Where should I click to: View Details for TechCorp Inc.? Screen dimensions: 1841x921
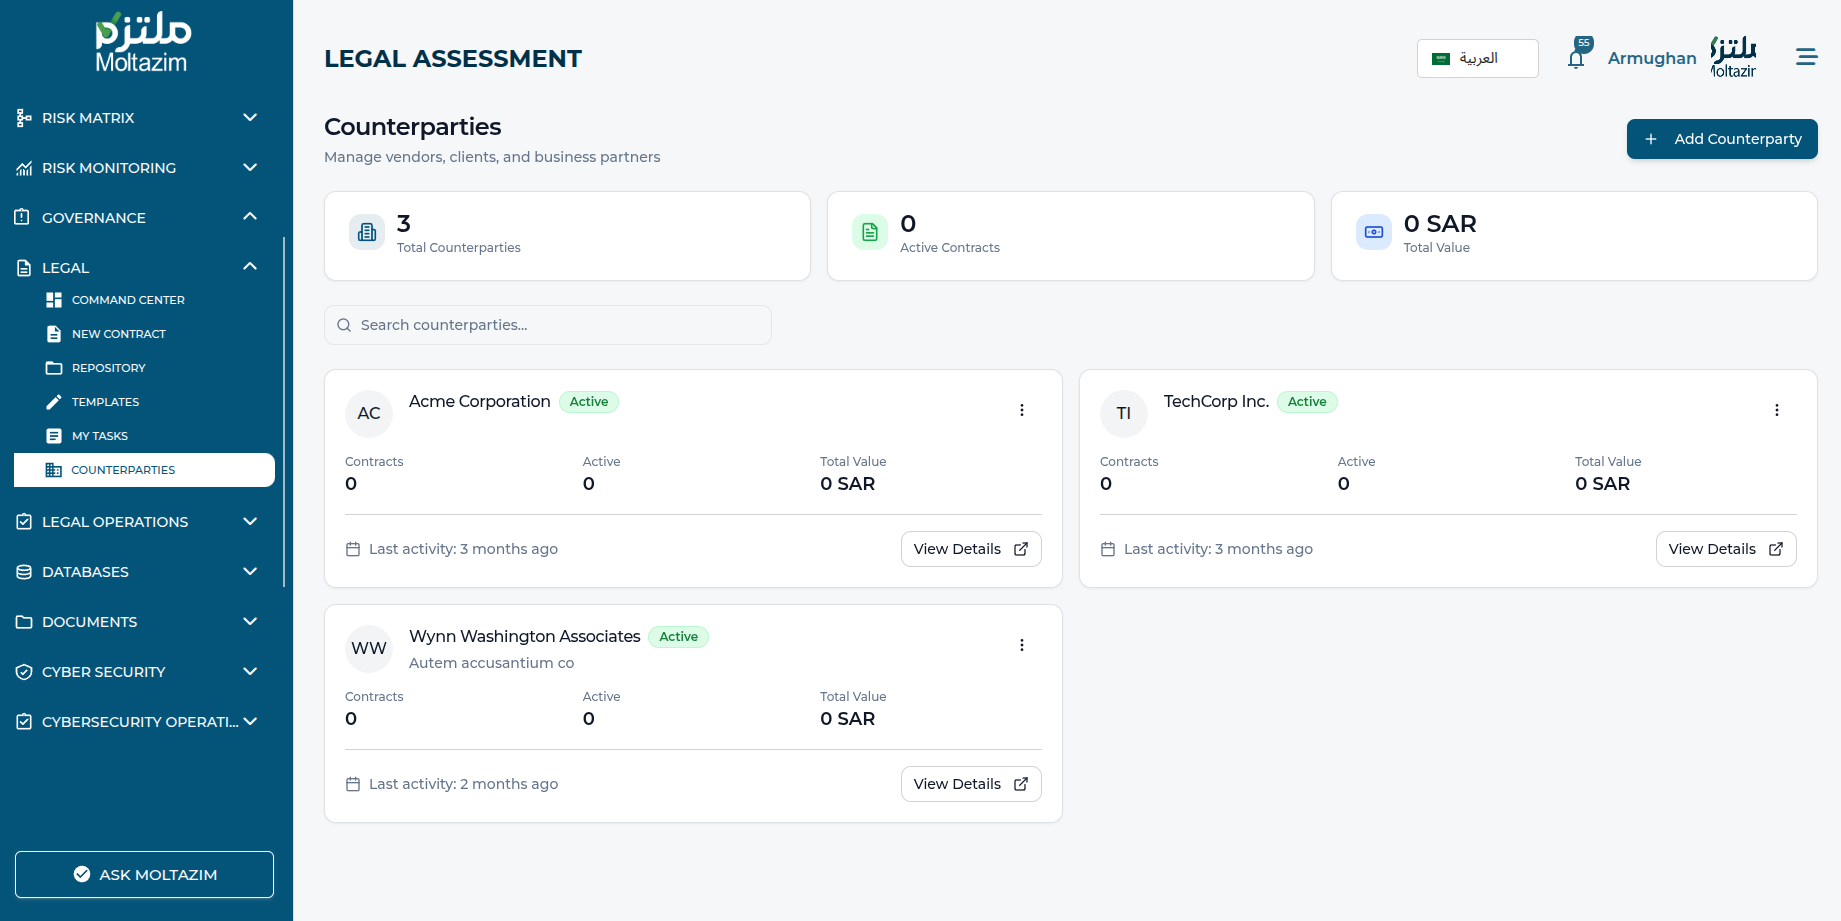click(x=1725, y=549)
